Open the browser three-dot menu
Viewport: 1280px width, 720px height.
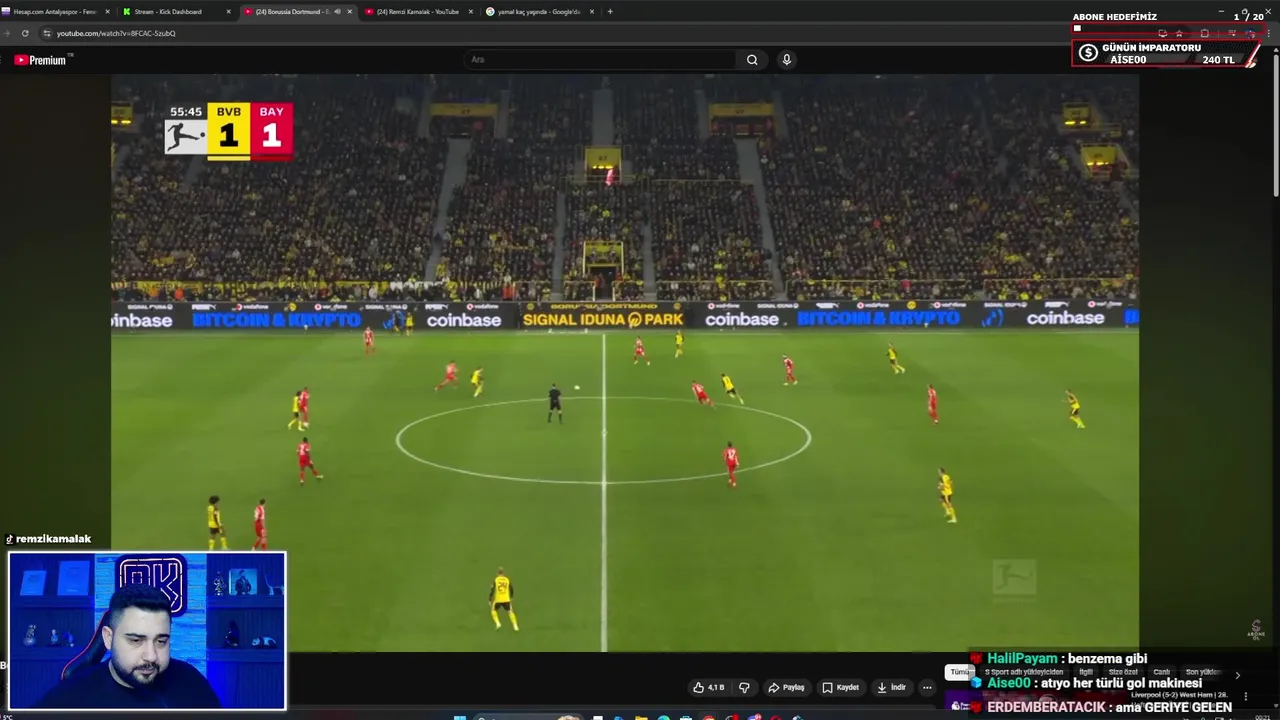(1269, 33)
